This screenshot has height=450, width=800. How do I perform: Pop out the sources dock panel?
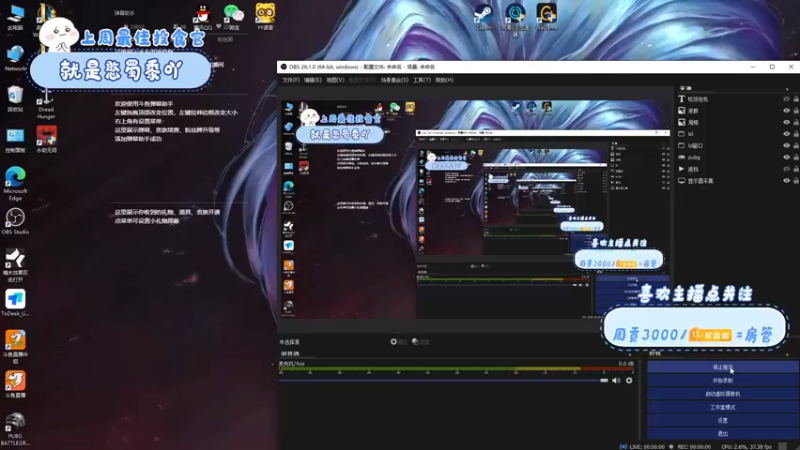tap(787, 89)
